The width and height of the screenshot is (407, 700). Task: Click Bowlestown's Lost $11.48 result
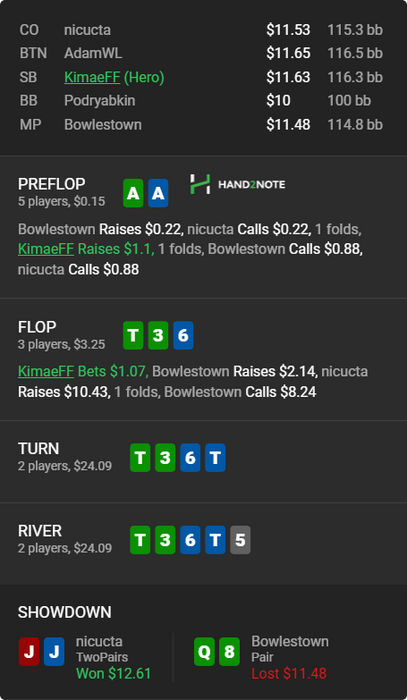point(289,673)
